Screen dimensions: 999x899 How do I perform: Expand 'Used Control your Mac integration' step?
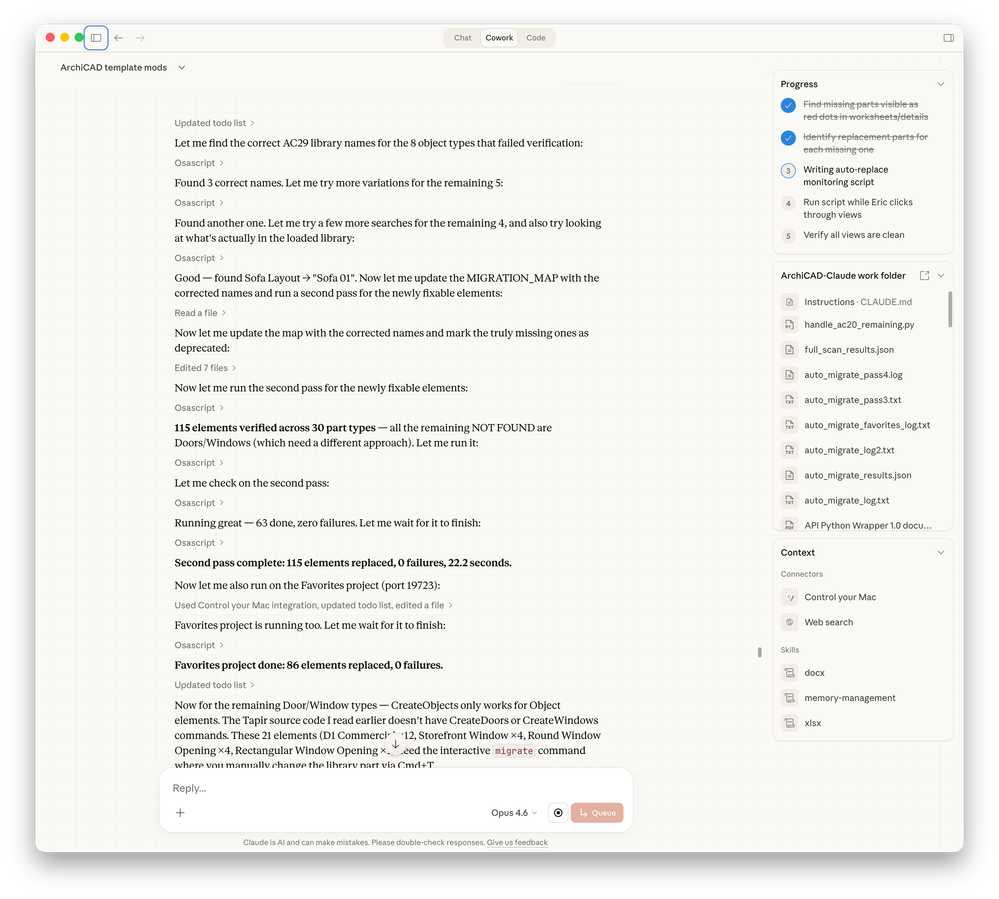pos(313,605)
